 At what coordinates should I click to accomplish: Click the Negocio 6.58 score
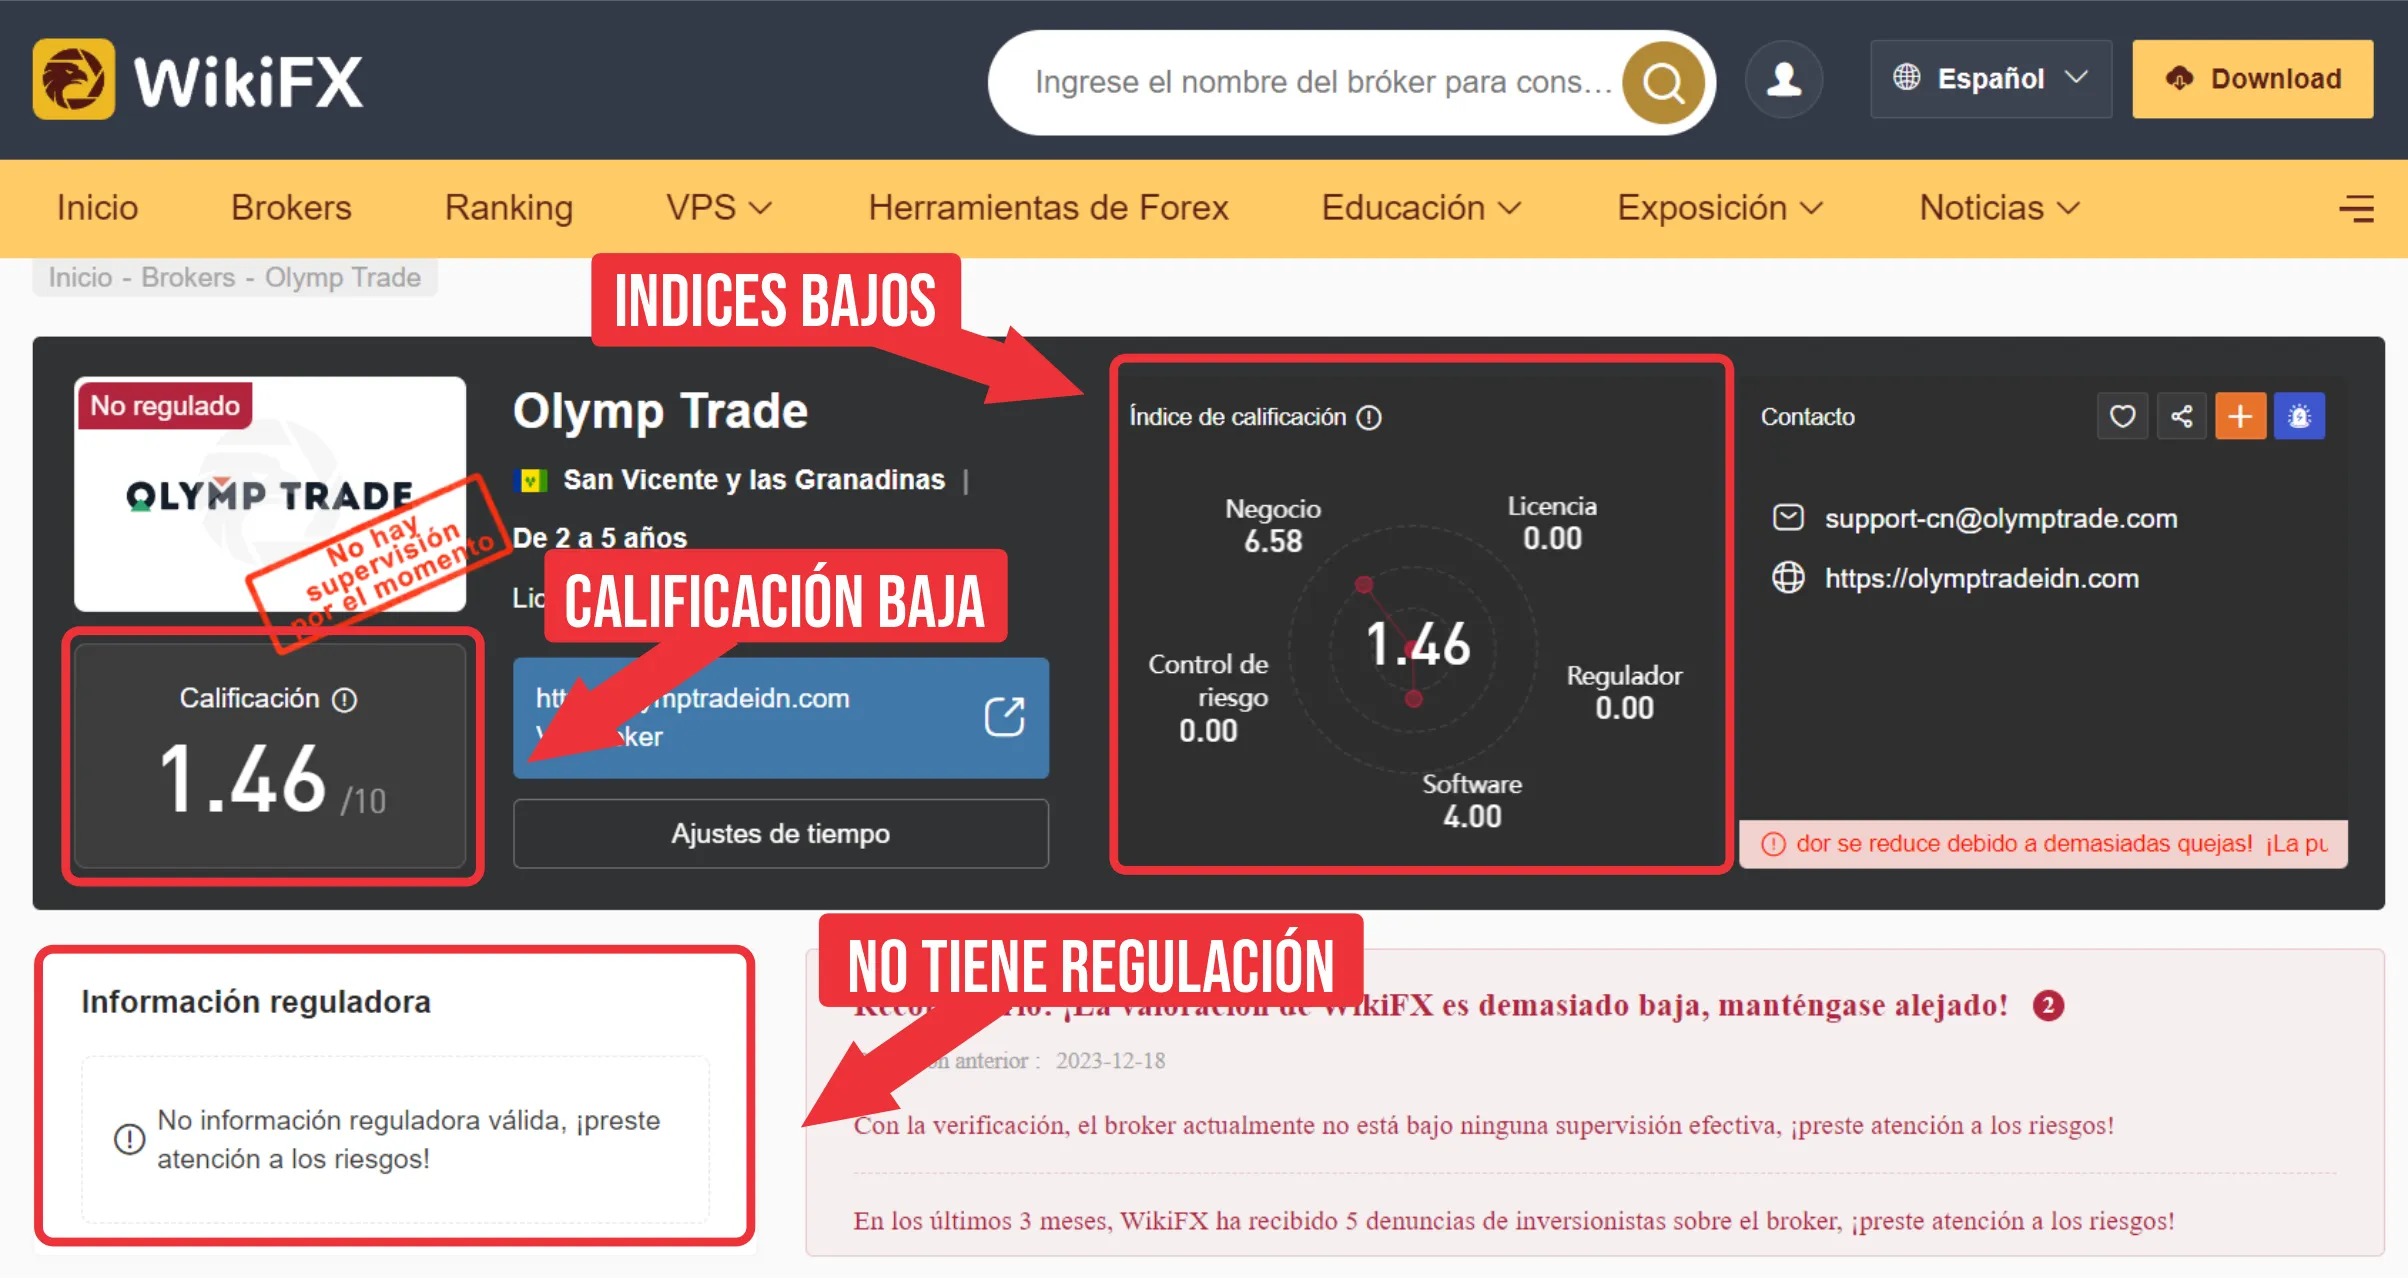[x=1273, y=525]
